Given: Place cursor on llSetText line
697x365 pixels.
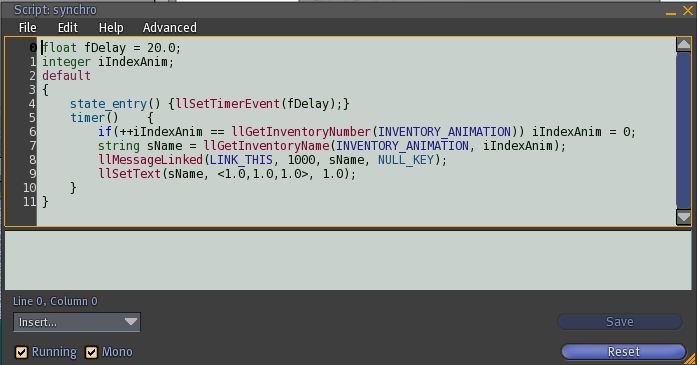Looking at the screenshot, I should [x=227, y=173].
